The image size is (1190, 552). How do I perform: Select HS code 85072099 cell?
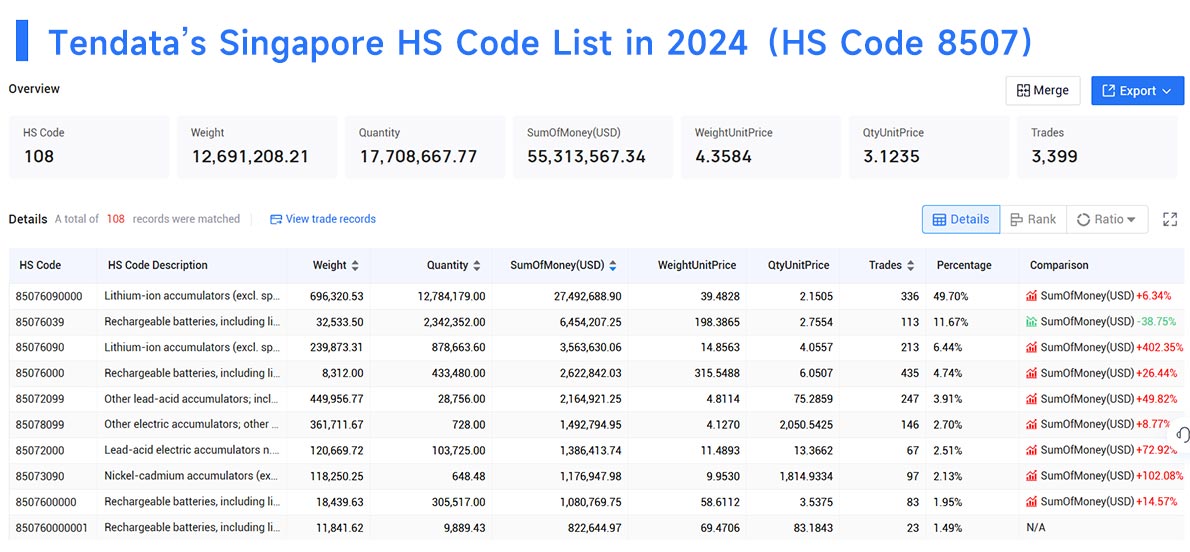tap(39, 399)
